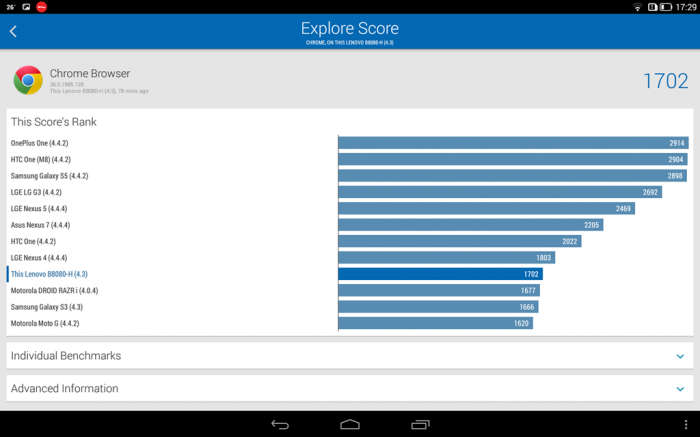Select the LGE Nexus 5 (4.4.4) entry
This screenshot has height=437, width=700.
click(39, 209)
